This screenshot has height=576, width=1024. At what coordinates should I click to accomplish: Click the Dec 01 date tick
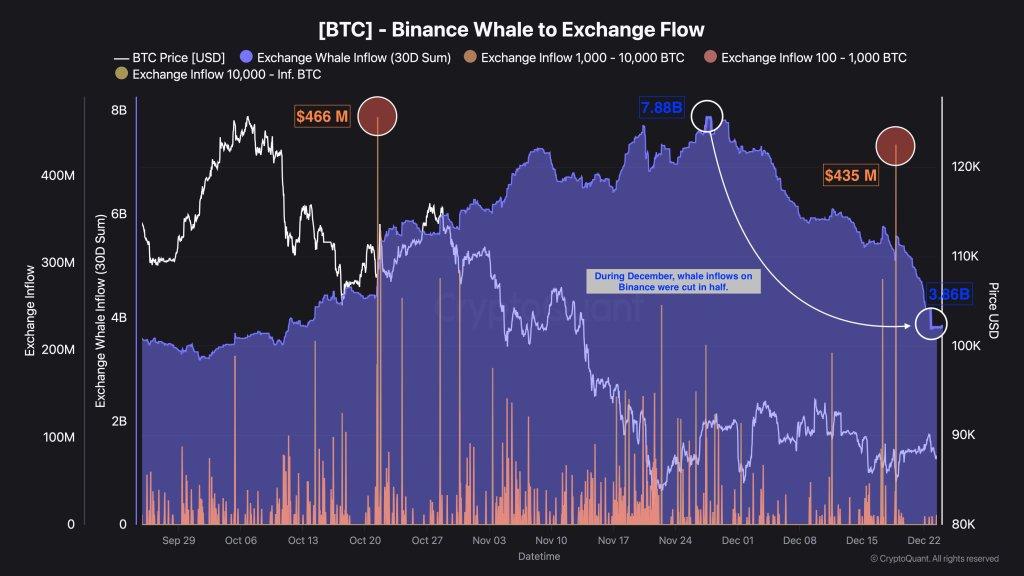click(738, 540)
